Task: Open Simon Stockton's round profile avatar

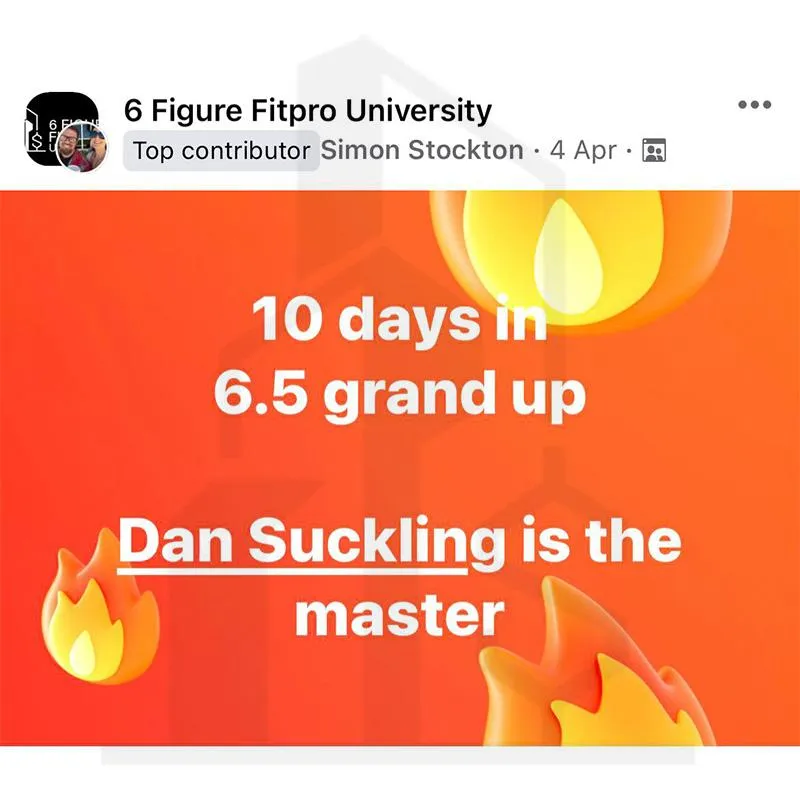Action: point(82,148)
